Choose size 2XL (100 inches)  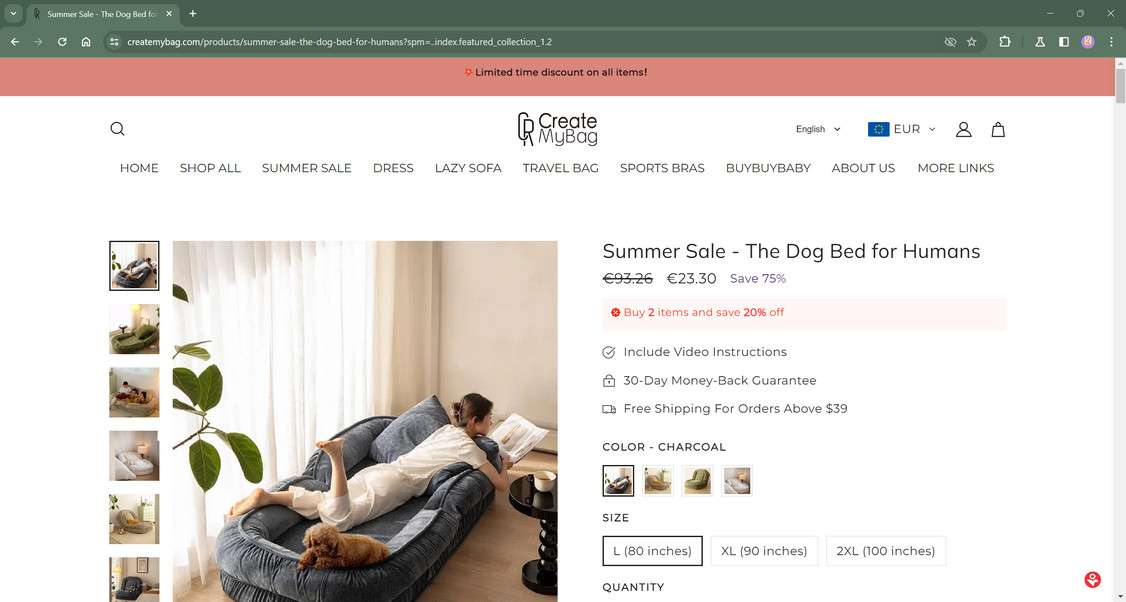point(886,551)
